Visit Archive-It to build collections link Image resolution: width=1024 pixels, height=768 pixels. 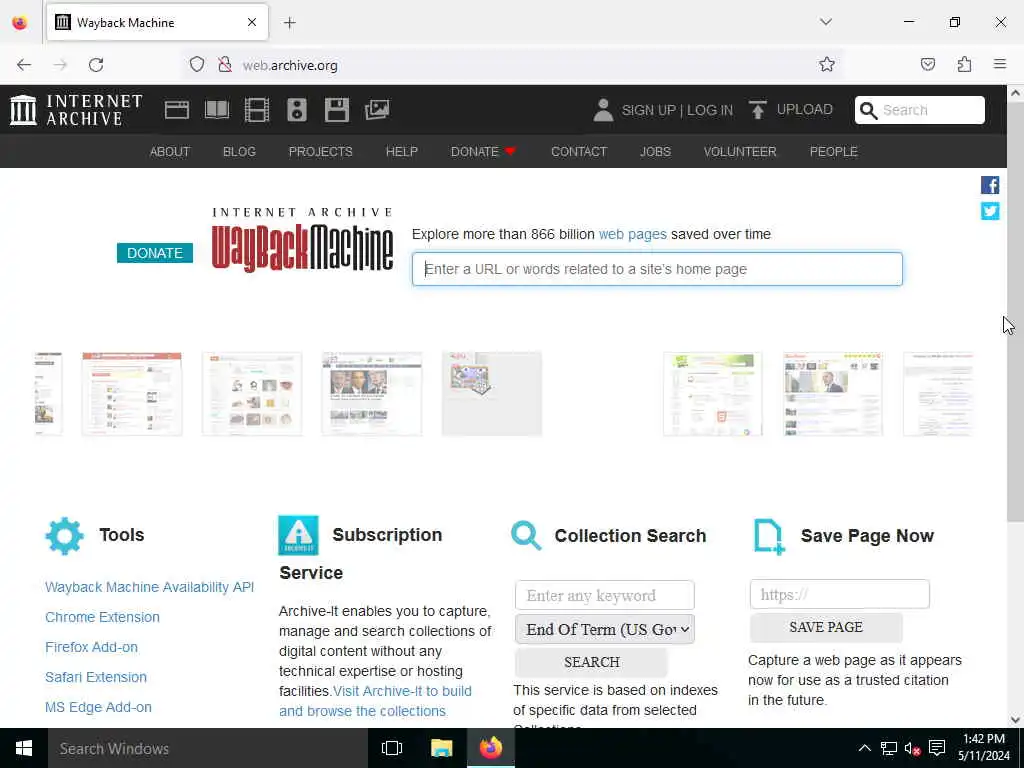[376, 701]
